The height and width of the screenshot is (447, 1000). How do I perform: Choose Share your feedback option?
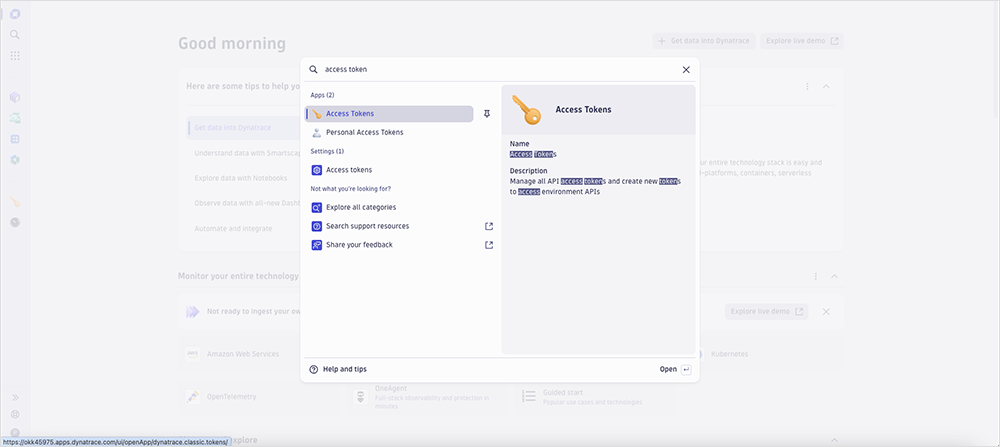pyautogui.click(x=359, y=245)
